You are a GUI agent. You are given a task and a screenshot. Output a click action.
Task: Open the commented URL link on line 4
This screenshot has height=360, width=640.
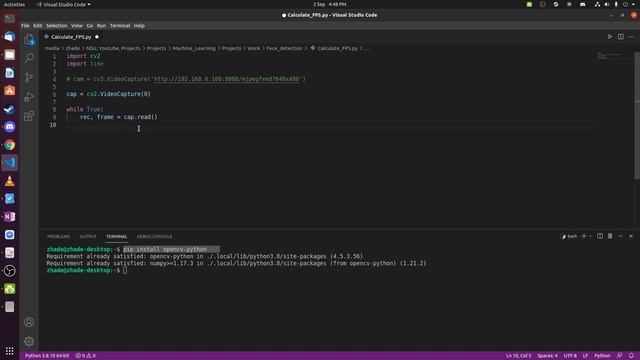(x=227, y=79)
